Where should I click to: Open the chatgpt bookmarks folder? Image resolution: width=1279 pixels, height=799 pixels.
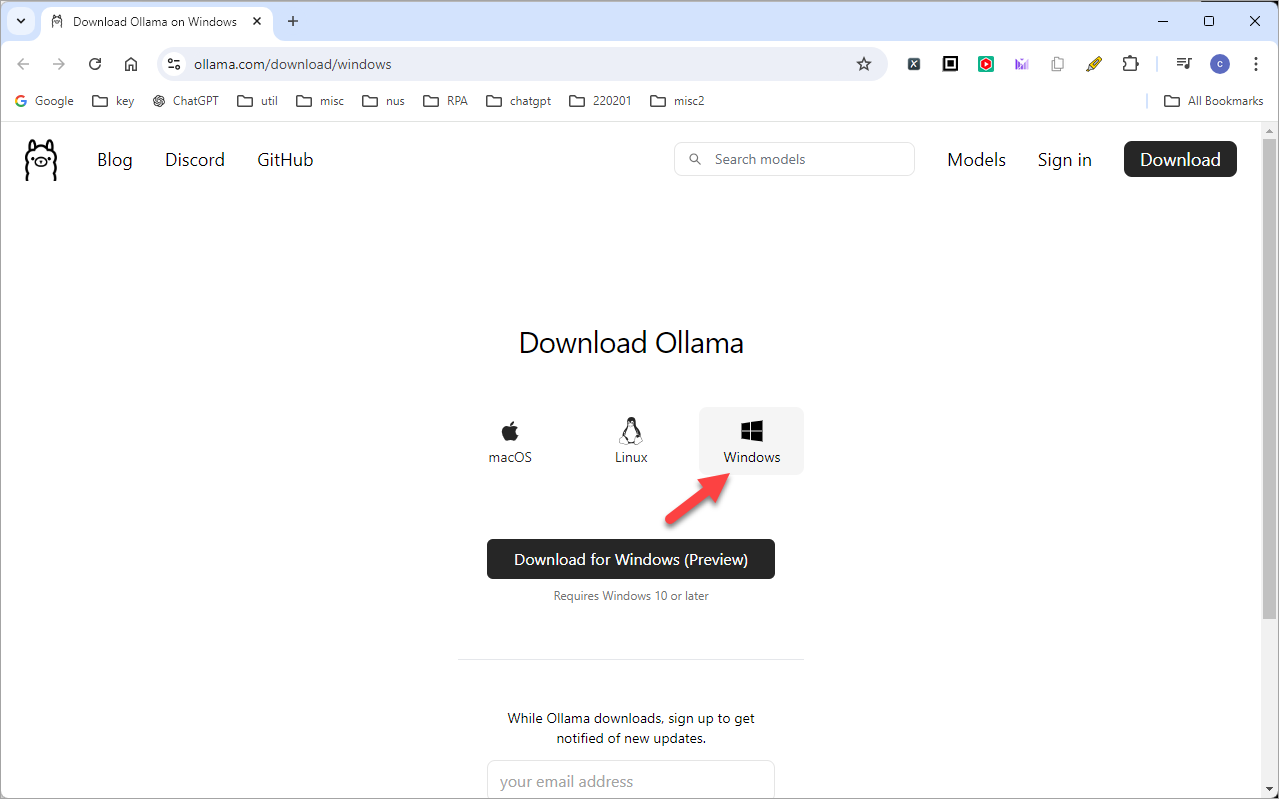tap(519, 101)
